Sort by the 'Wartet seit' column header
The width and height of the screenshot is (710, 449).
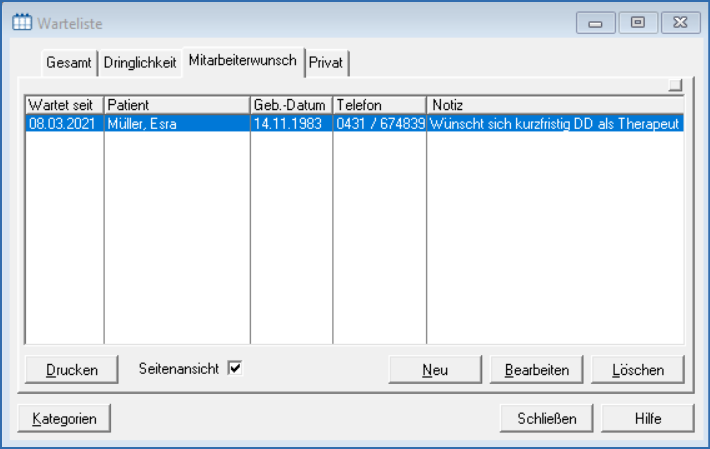(x=64, y=105)
